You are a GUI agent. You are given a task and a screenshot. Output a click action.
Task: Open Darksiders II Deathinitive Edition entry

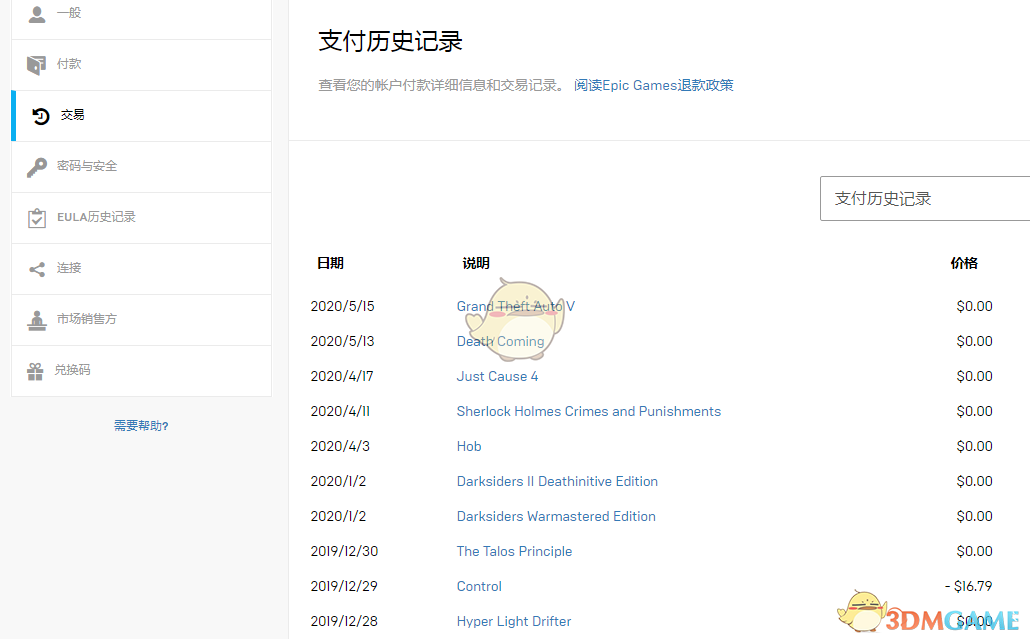557,481
